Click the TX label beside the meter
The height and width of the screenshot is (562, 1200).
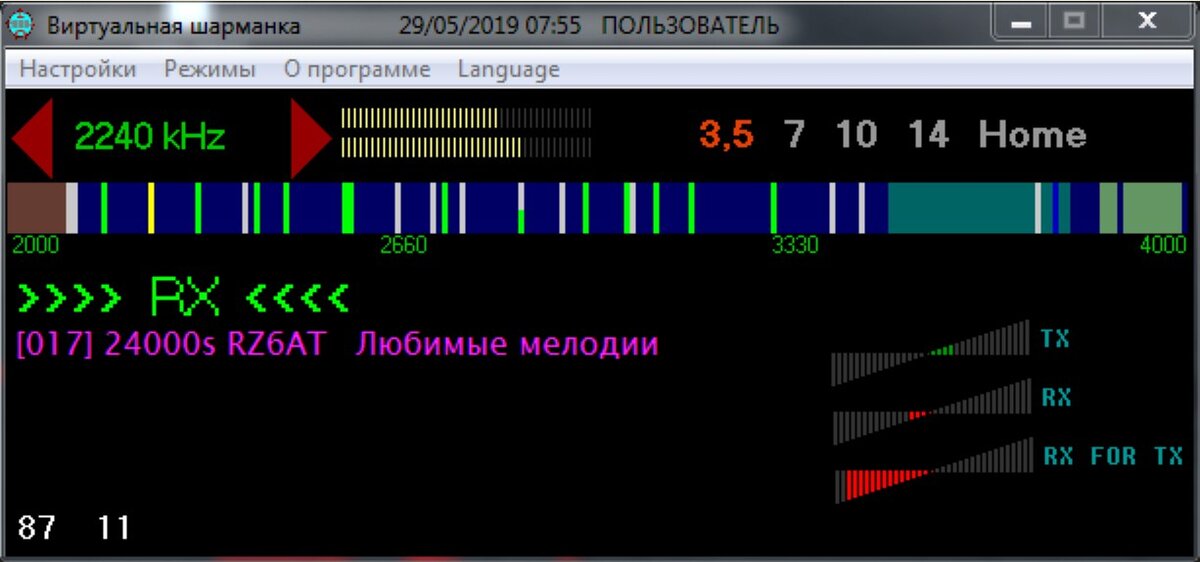(x=1055, y=339)
